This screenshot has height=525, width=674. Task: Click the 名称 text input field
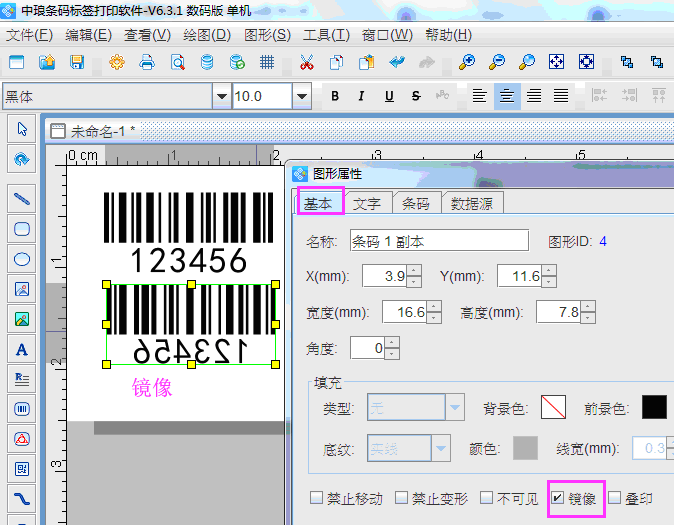[x=438, y=241]
